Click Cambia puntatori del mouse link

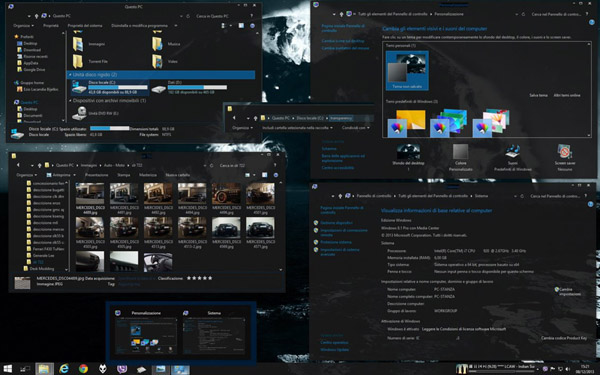[x=345, y=48]
